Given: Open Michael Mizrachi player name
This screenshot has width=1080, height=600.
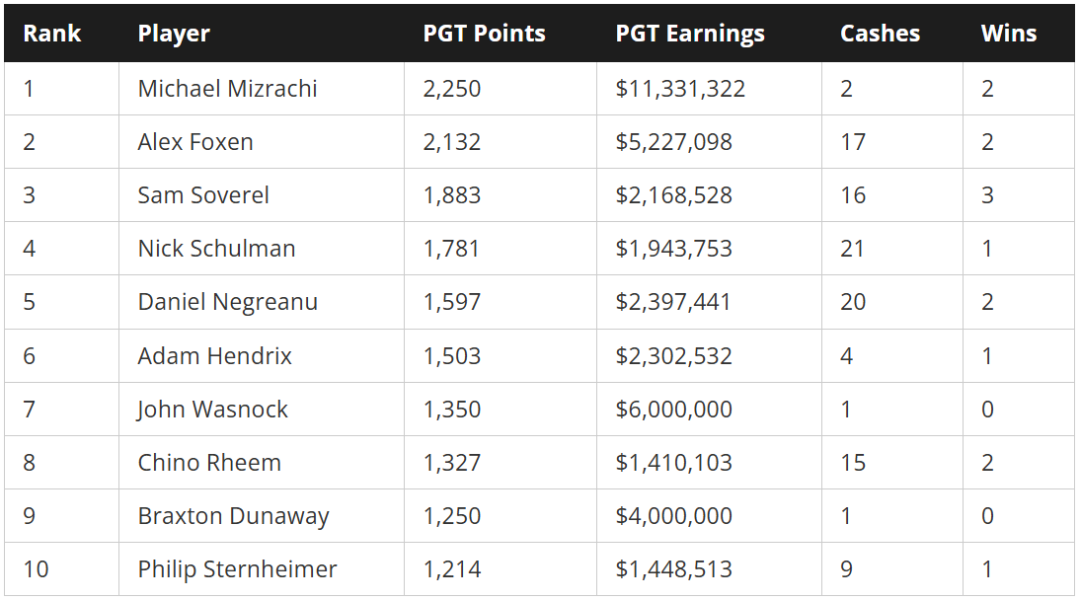Looking at the screenshot, I should coord(227,88).
